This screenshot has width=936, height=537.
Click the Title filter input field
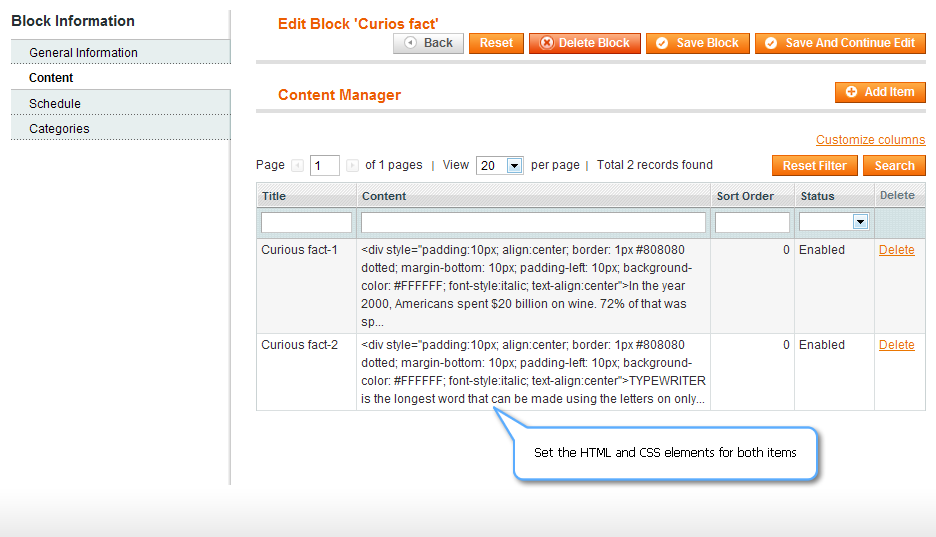pos(306,223)
